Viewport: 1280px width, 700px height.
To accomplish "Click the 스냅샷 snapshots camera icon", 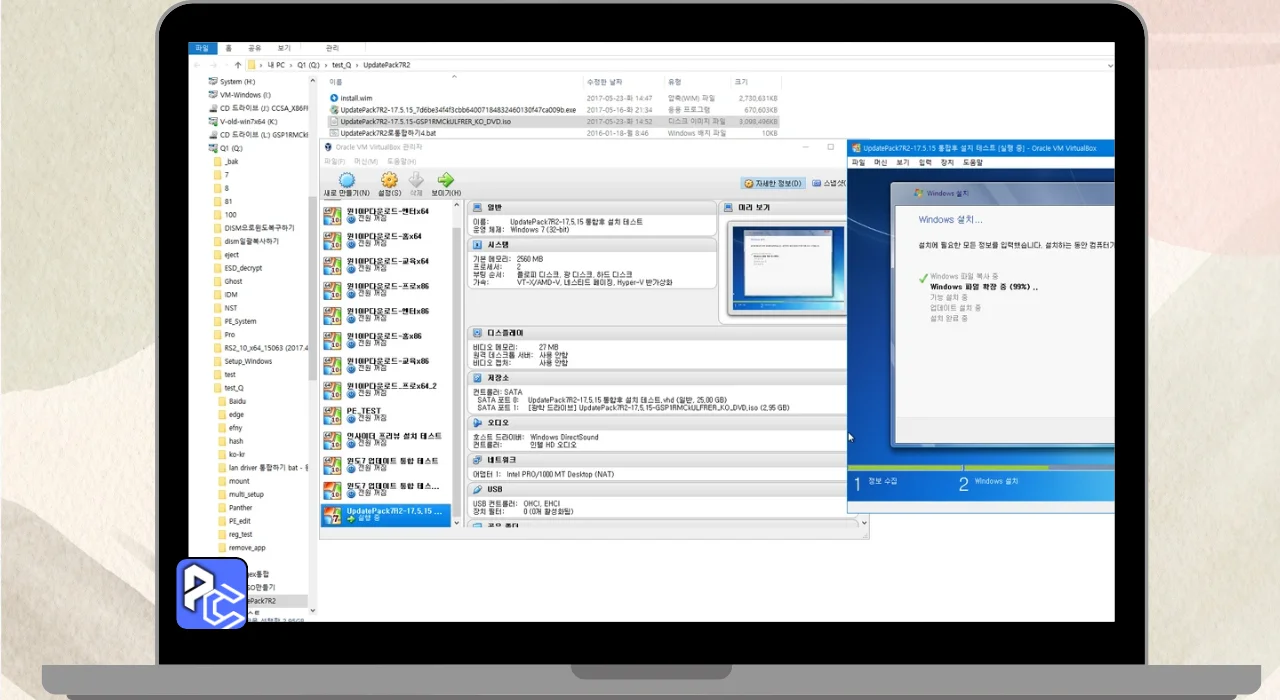I will 817,183.
